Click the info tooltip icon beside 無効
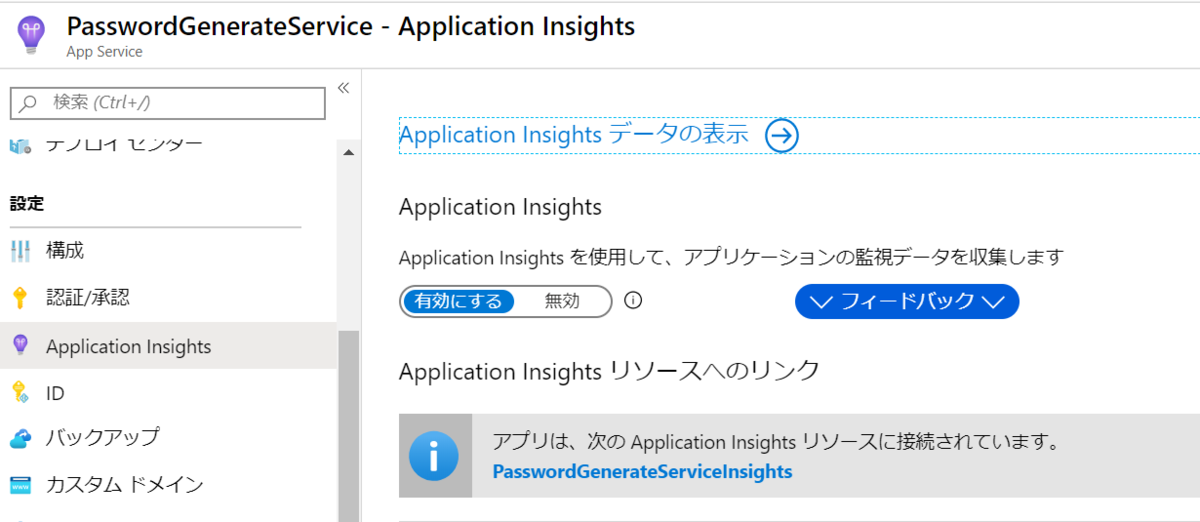1200x522 pixels. point(632,300)
